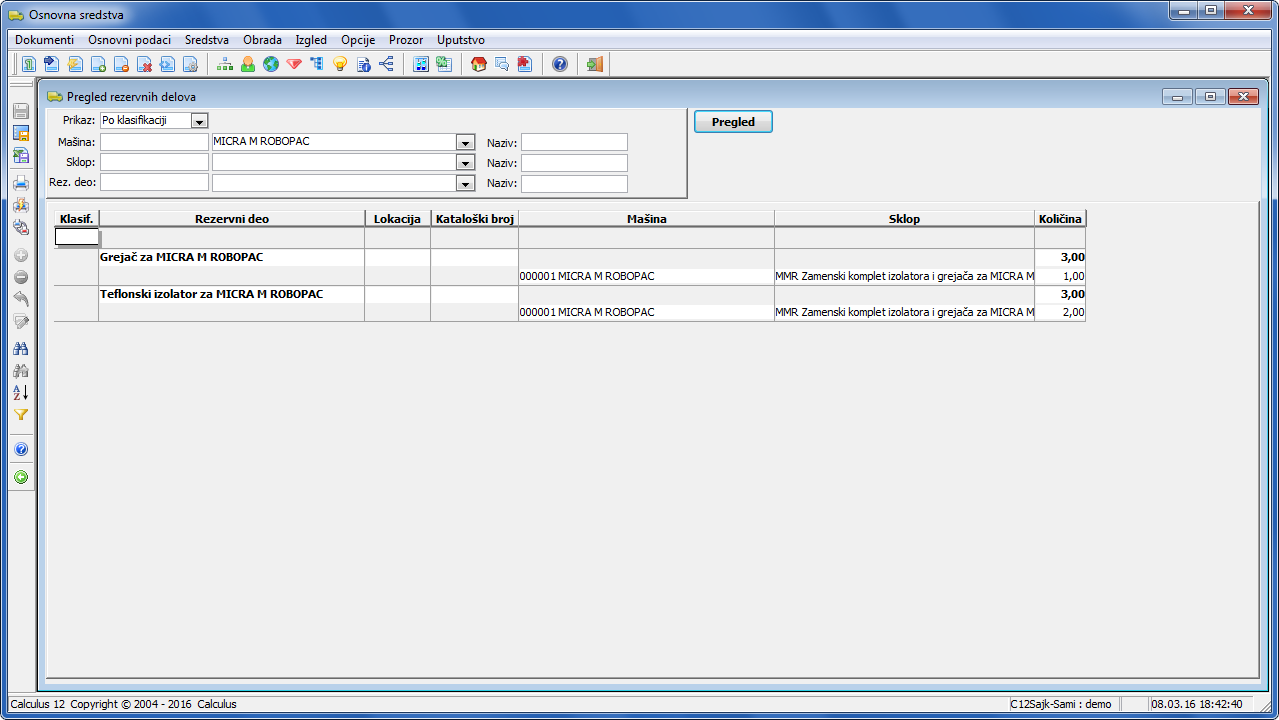Click the red gem icon in toolbar
Image resolution: width=1279 pixels, height=720 pixels.
tap(294, 64)
